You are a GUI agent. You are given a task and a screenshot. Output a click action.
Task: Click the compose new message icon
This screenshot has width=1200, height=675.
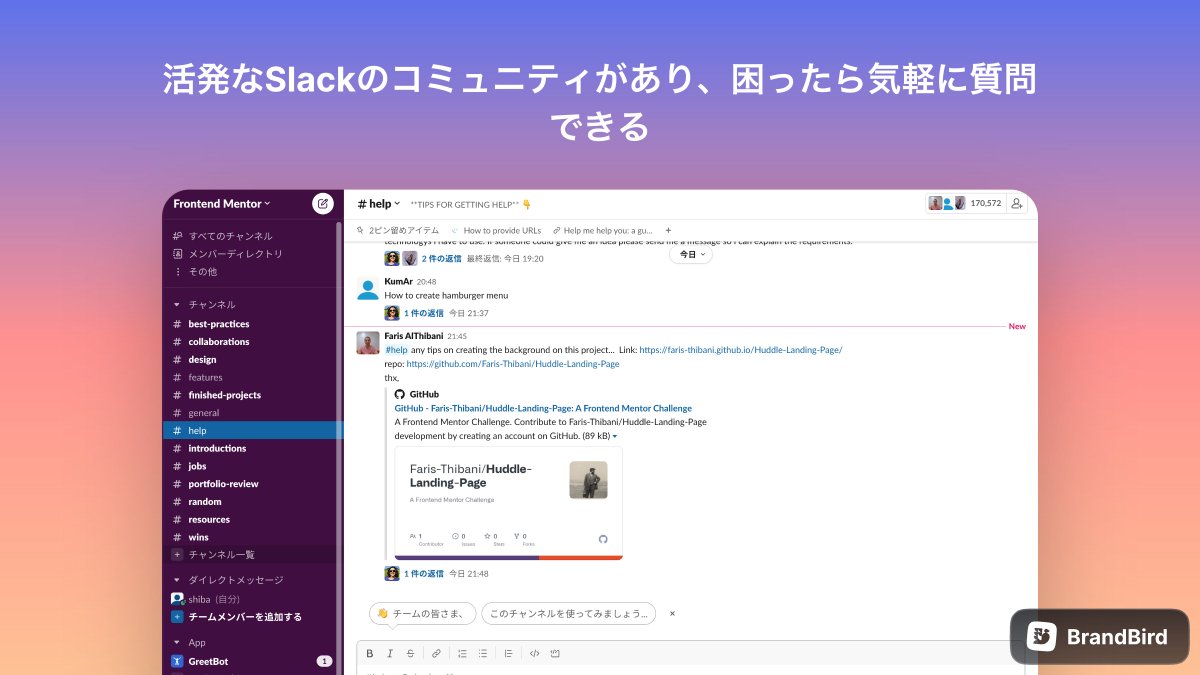point(322,203)
